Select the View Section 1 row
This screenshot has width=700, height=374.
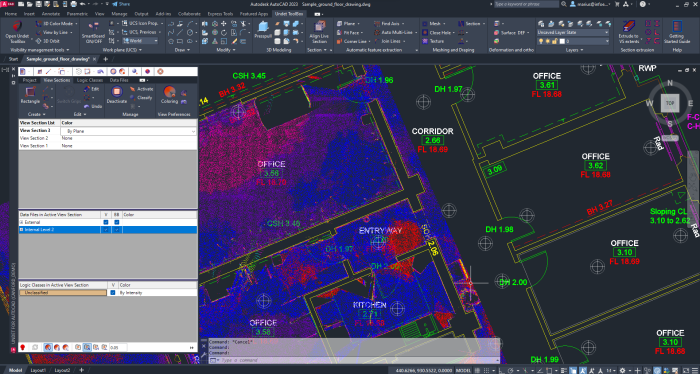click(108, 146)
